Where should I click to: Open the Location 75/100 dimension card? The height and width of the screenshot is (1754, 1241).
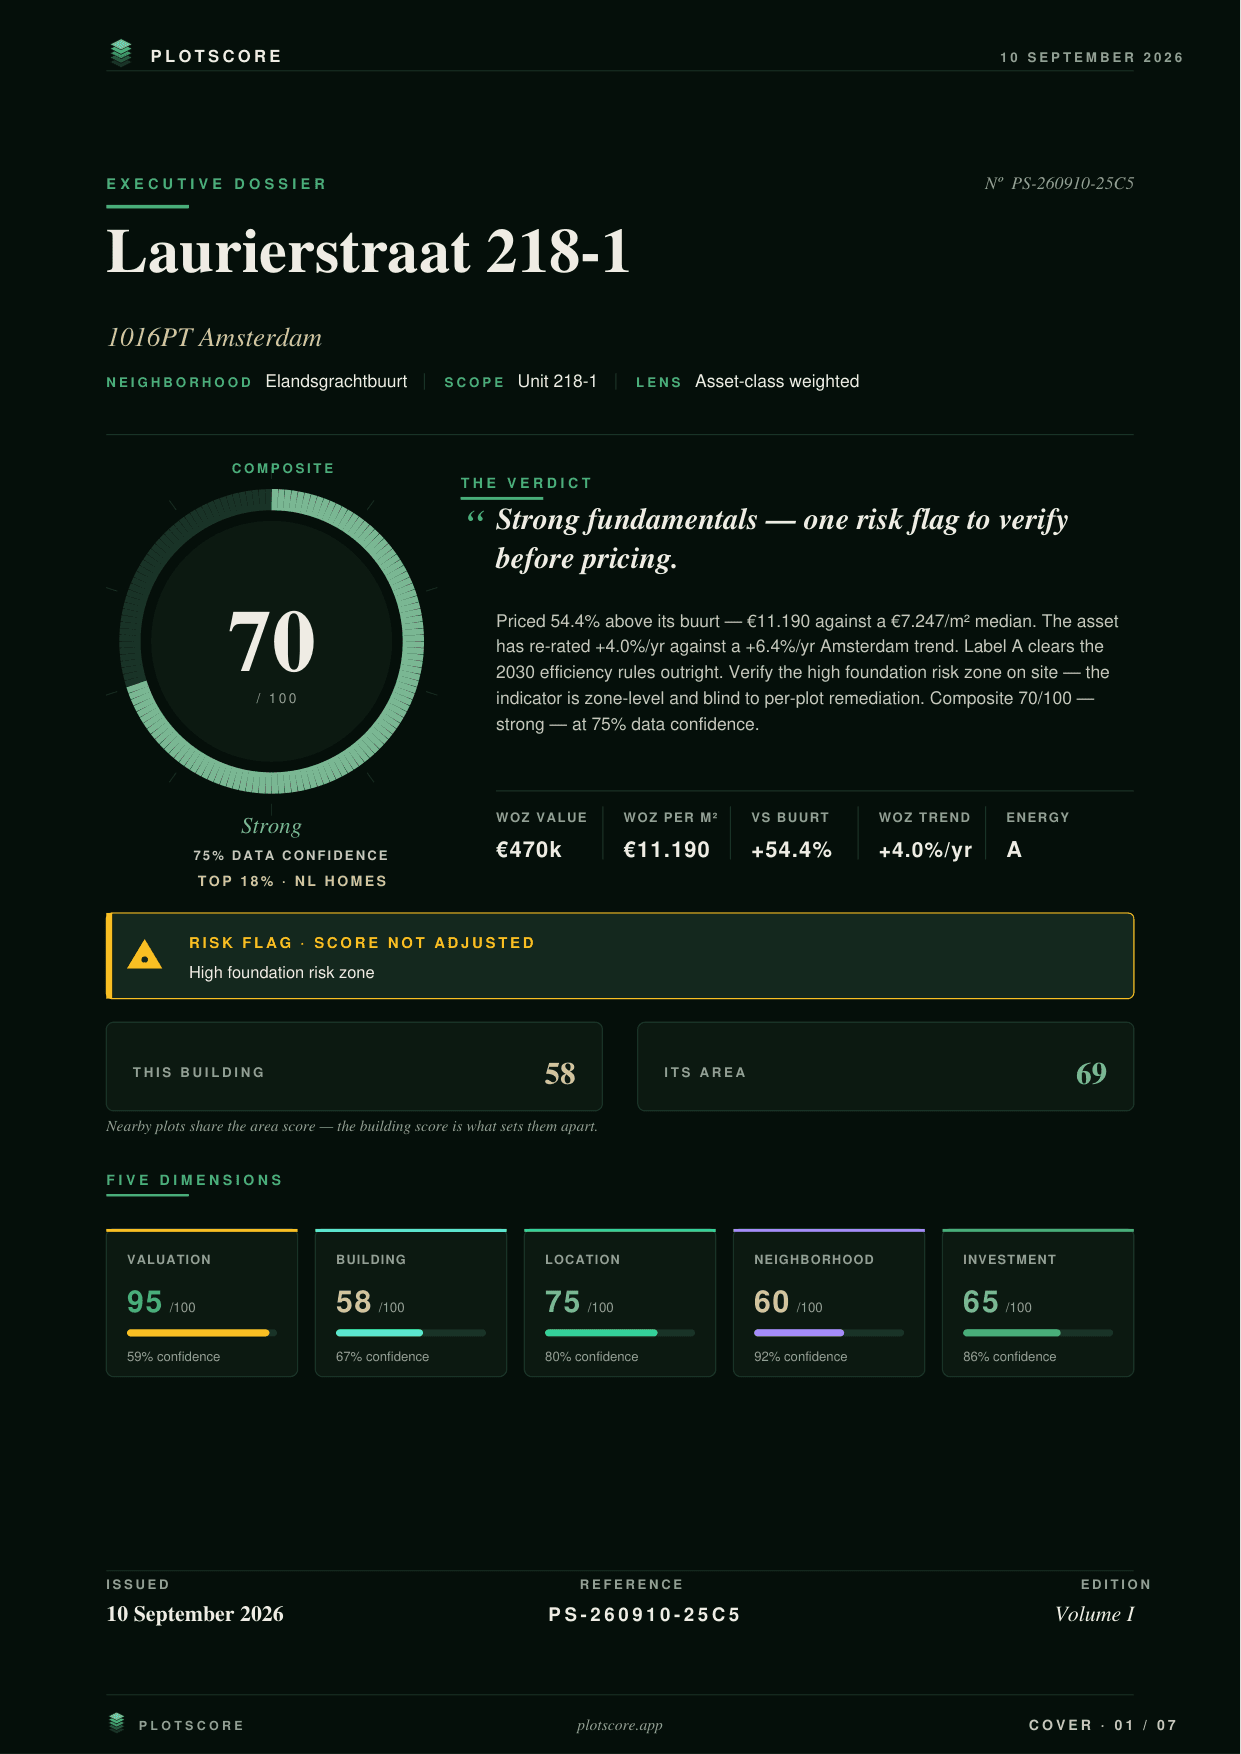pyautogui.click(x=620, y=1303)
